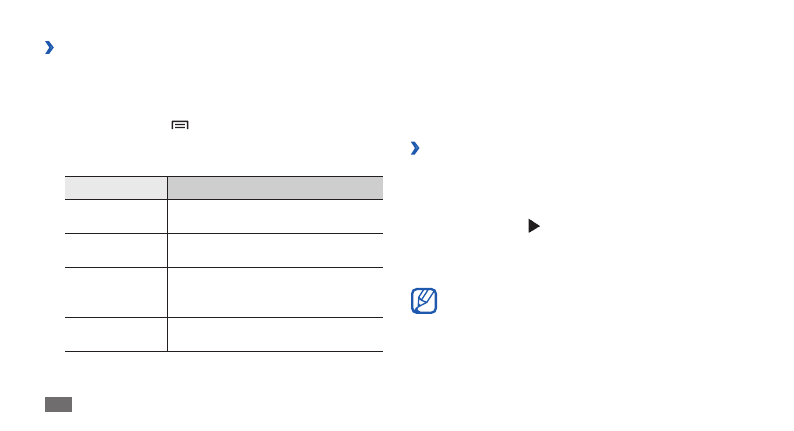Click the blue note pencil icon
The image size is (794, 431).
(424, 301)
